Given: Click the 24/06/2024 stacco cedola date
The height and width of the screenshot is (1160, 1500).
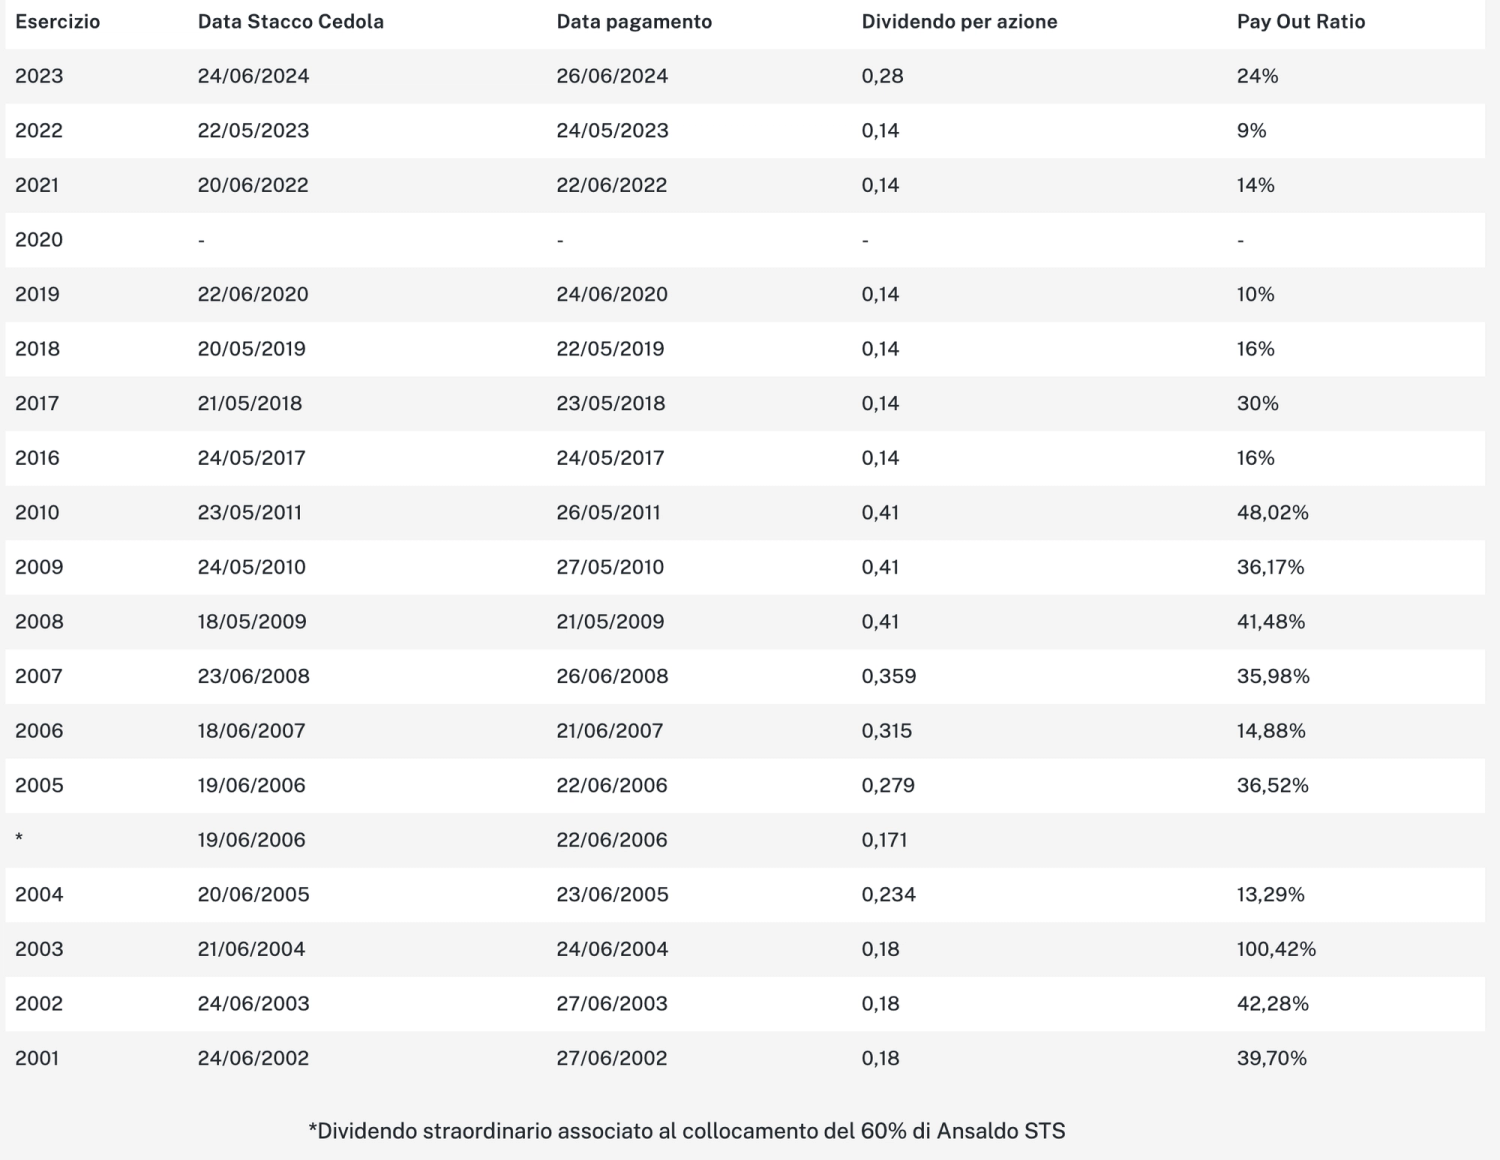Looking at the screenshot, I should [253, 76].
